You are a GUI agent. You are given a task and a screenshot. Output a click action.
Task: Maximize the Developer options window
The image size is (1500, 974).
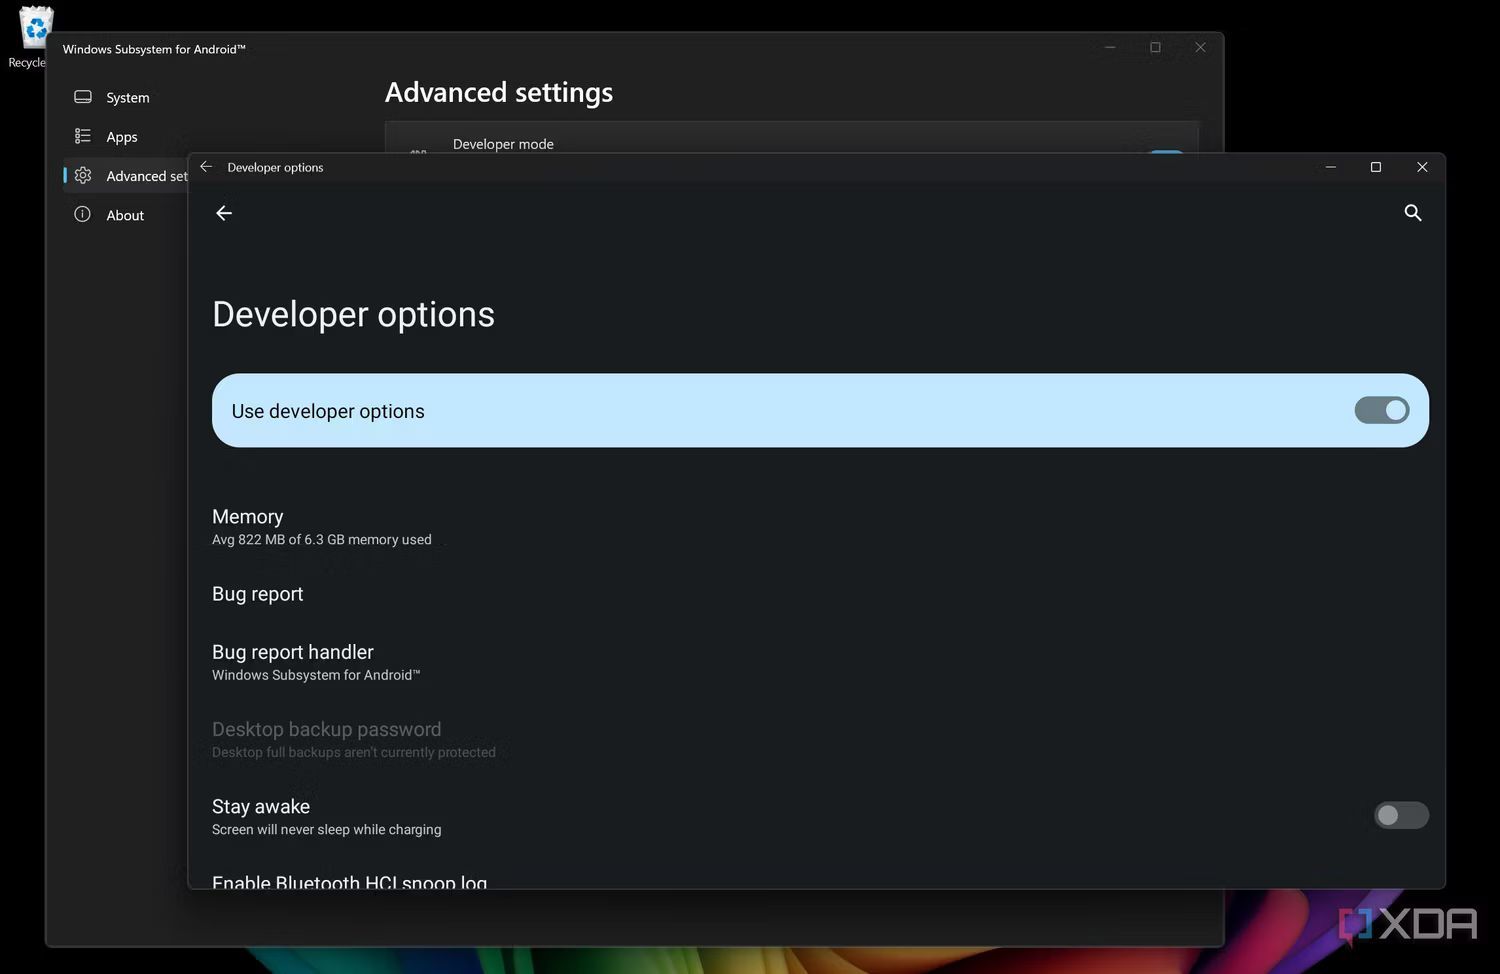1376,167
